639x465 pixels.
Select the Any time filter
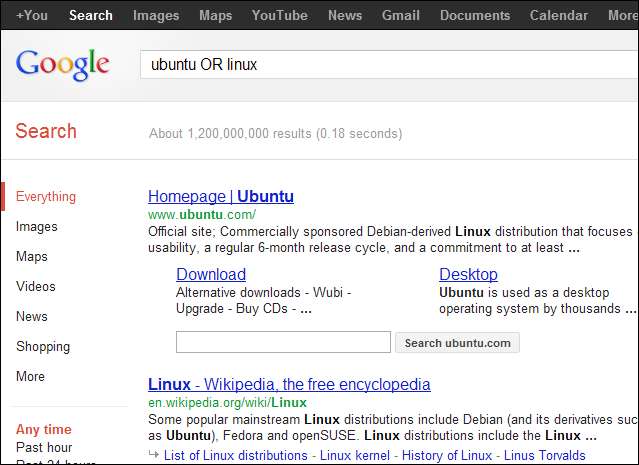coord(44,429)
